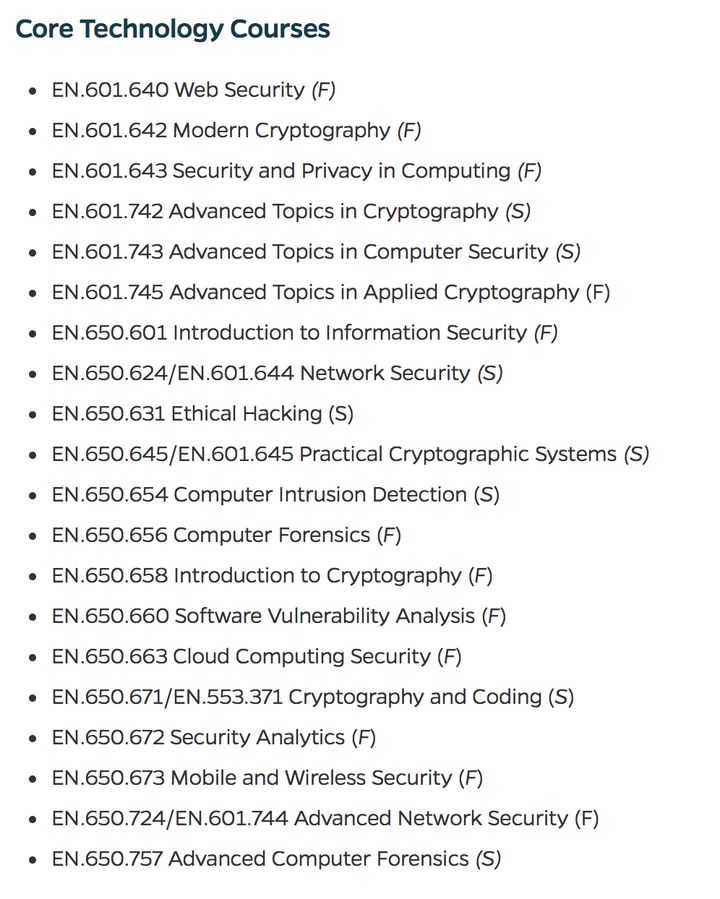
Task: Click EN.601.642 Modern Cryptography entry
Action: 236,131
